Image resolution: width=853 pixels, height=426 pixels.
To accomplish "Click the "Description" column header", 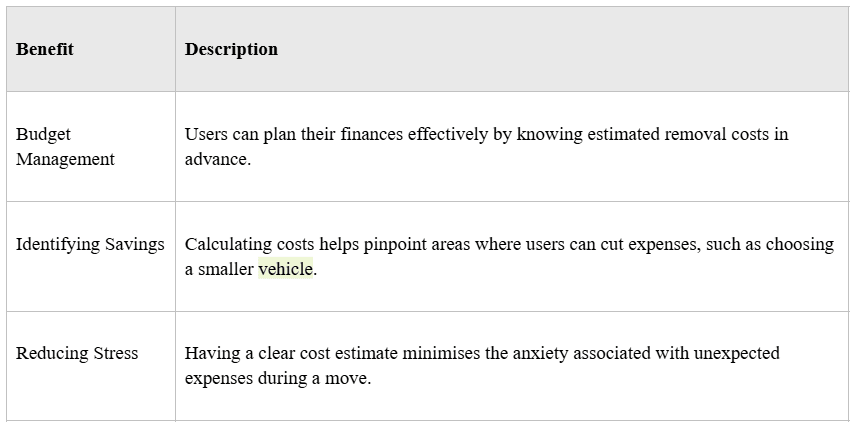I will tap(231, 49).
